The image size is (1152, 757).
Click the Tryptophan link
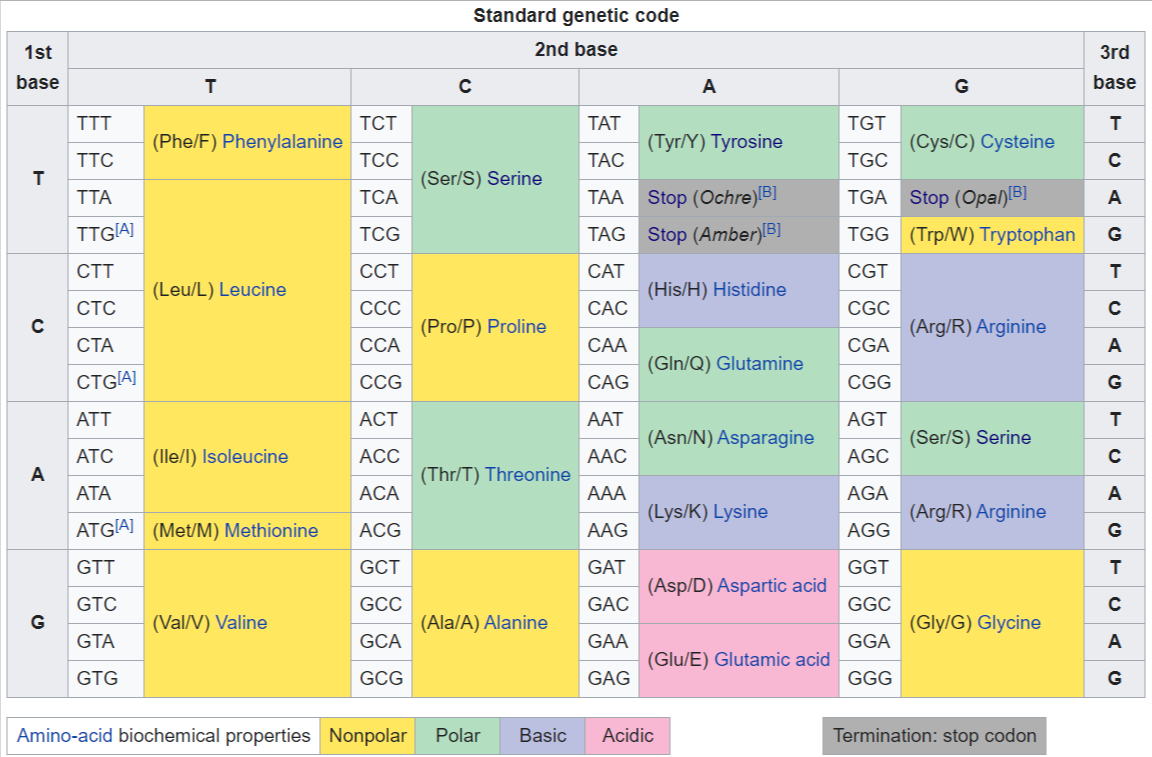coord(1027,235)
